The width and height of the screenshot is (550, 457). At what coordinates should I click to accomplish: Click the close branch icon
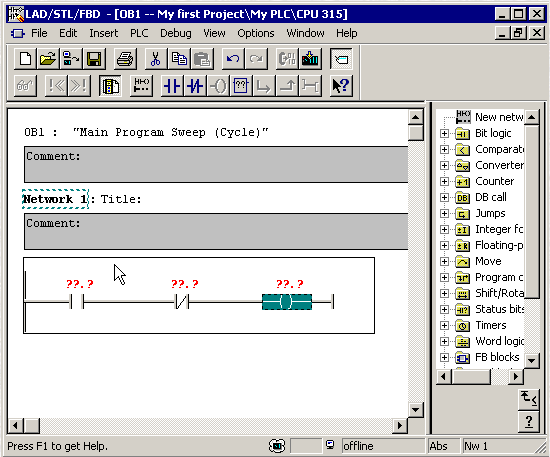point(287,86)
